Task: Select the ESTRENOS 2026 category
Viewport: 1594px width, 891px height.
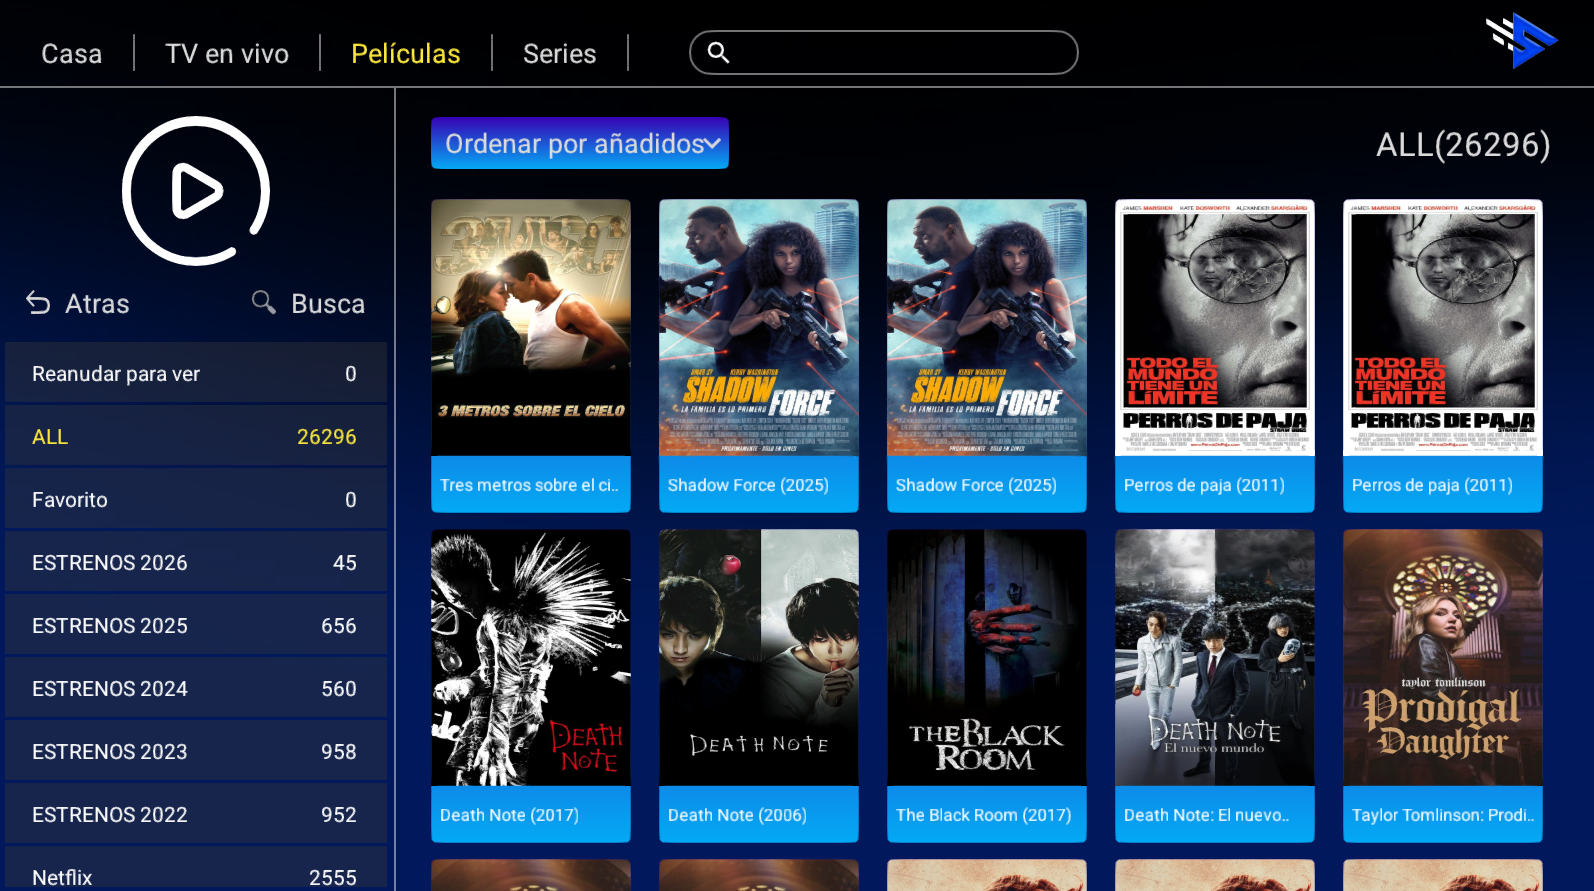Action: click(196, 563)
